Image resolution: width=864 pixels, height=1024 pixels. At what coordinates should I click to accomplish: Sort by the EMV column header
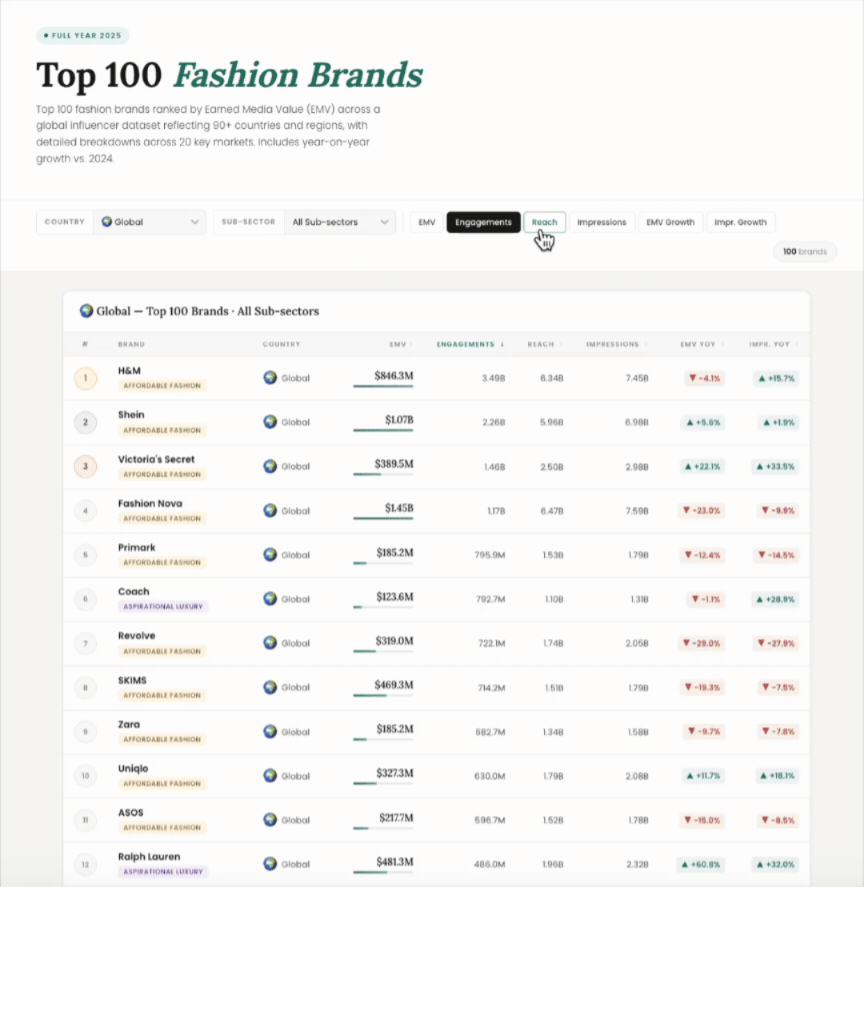click(400, 344)
